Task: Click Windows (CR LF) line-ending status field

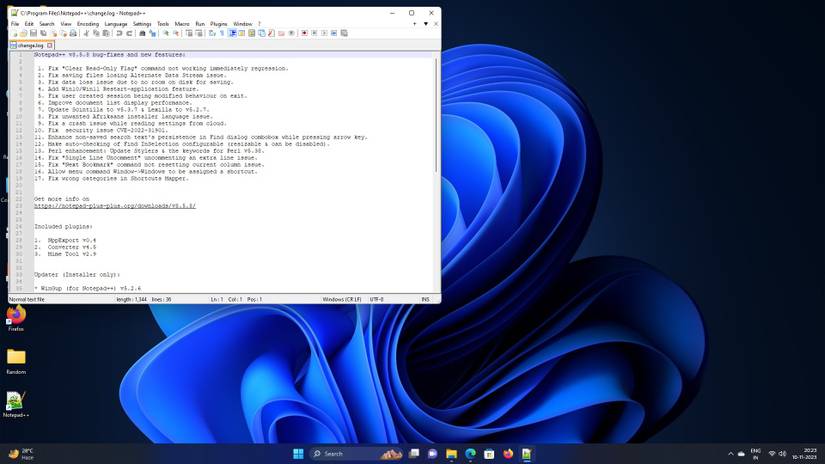Action: click(341, 299)
